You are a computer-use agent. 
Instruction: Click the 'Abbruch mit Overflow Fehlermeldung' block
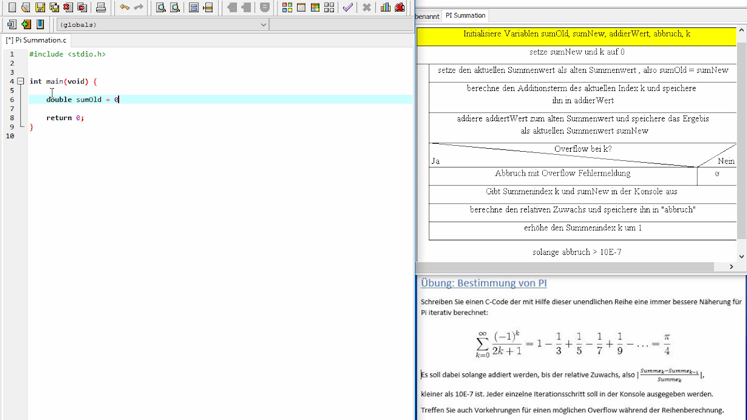click(562, 174)
